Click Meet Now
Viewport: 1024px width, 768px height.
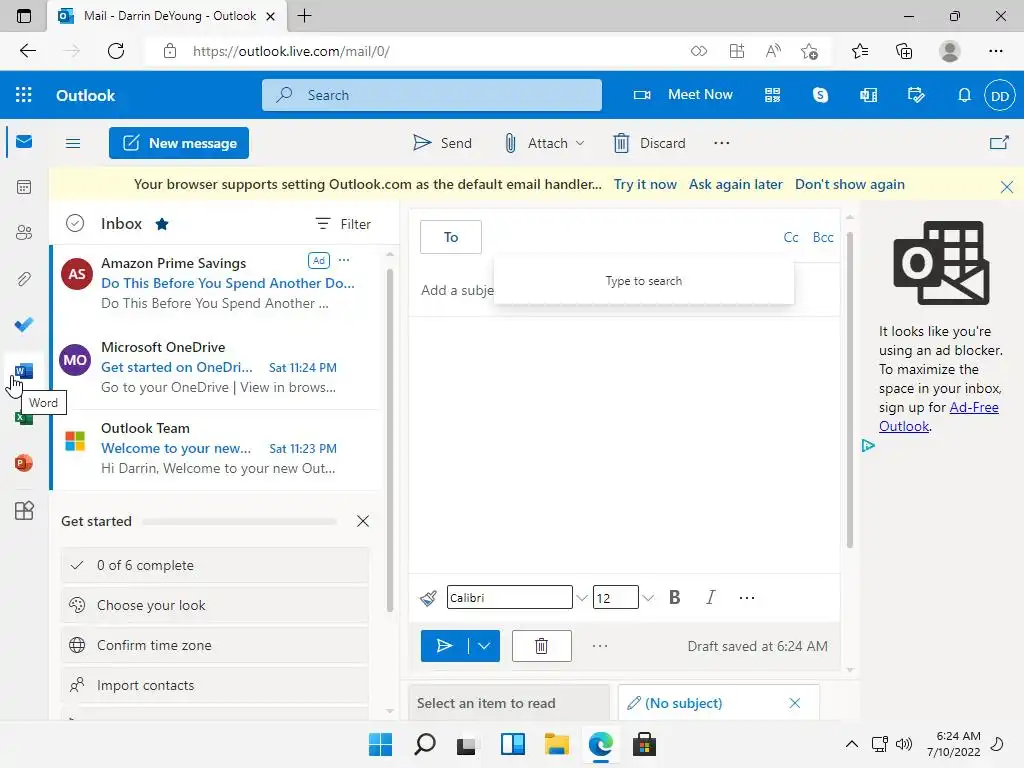683,95
